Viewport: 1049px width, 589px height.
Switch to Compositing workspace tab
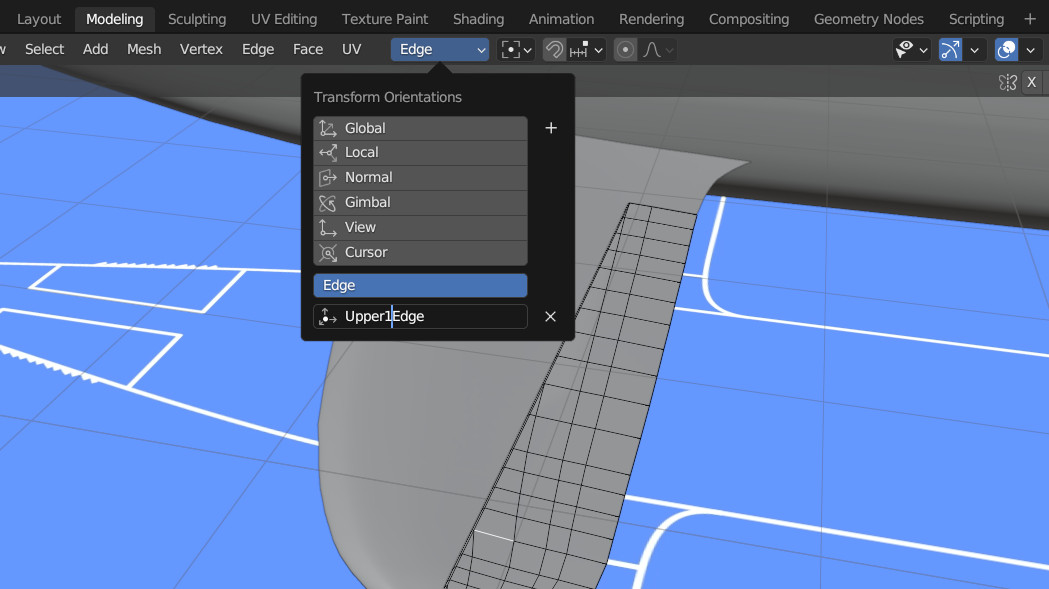click(749, 19)
